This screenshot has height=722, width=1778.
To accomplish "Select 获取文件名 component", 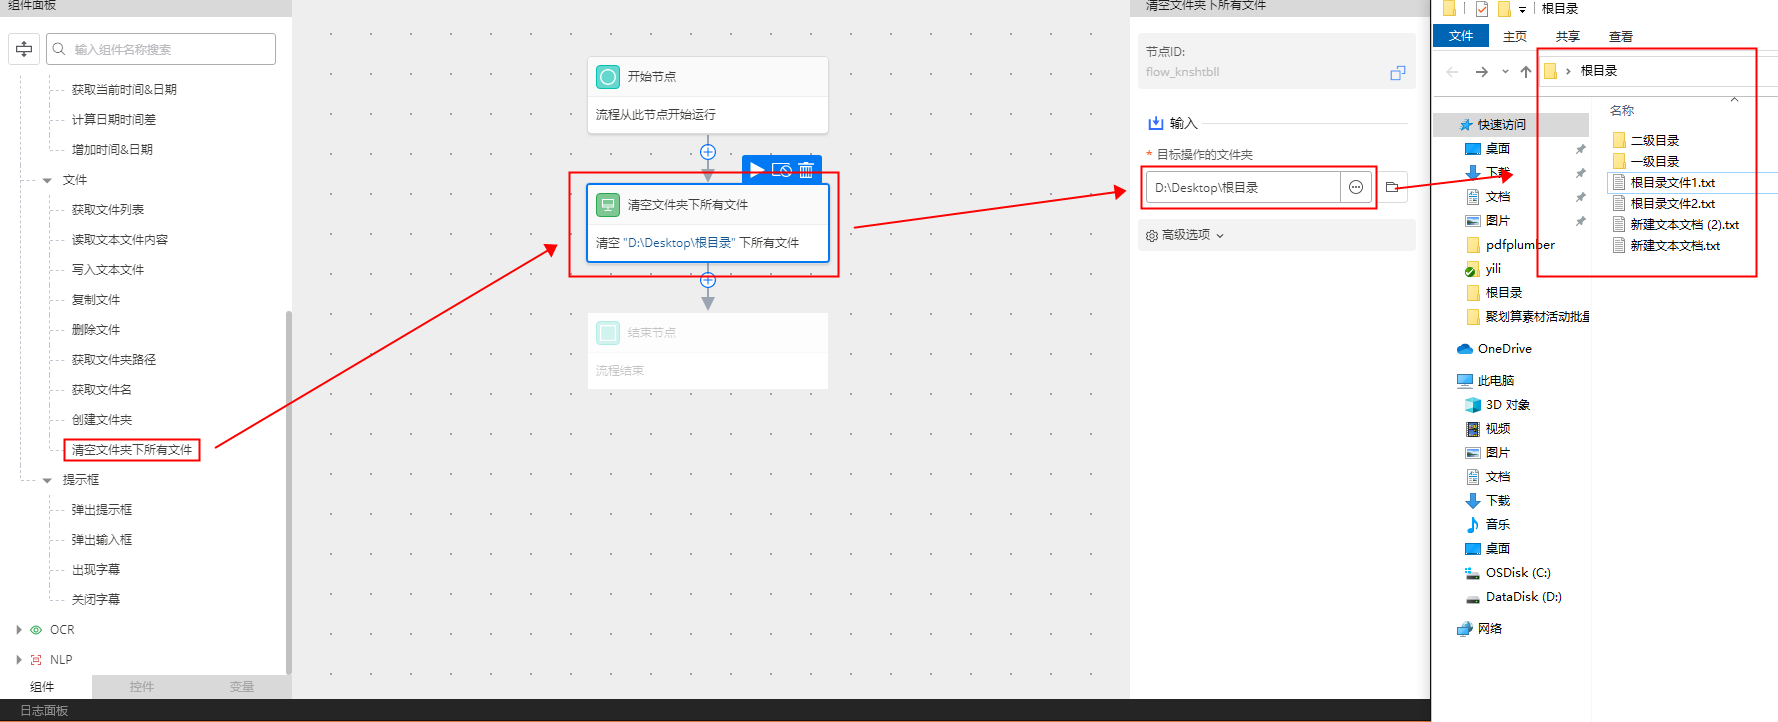I will click(x=102, y=390).
